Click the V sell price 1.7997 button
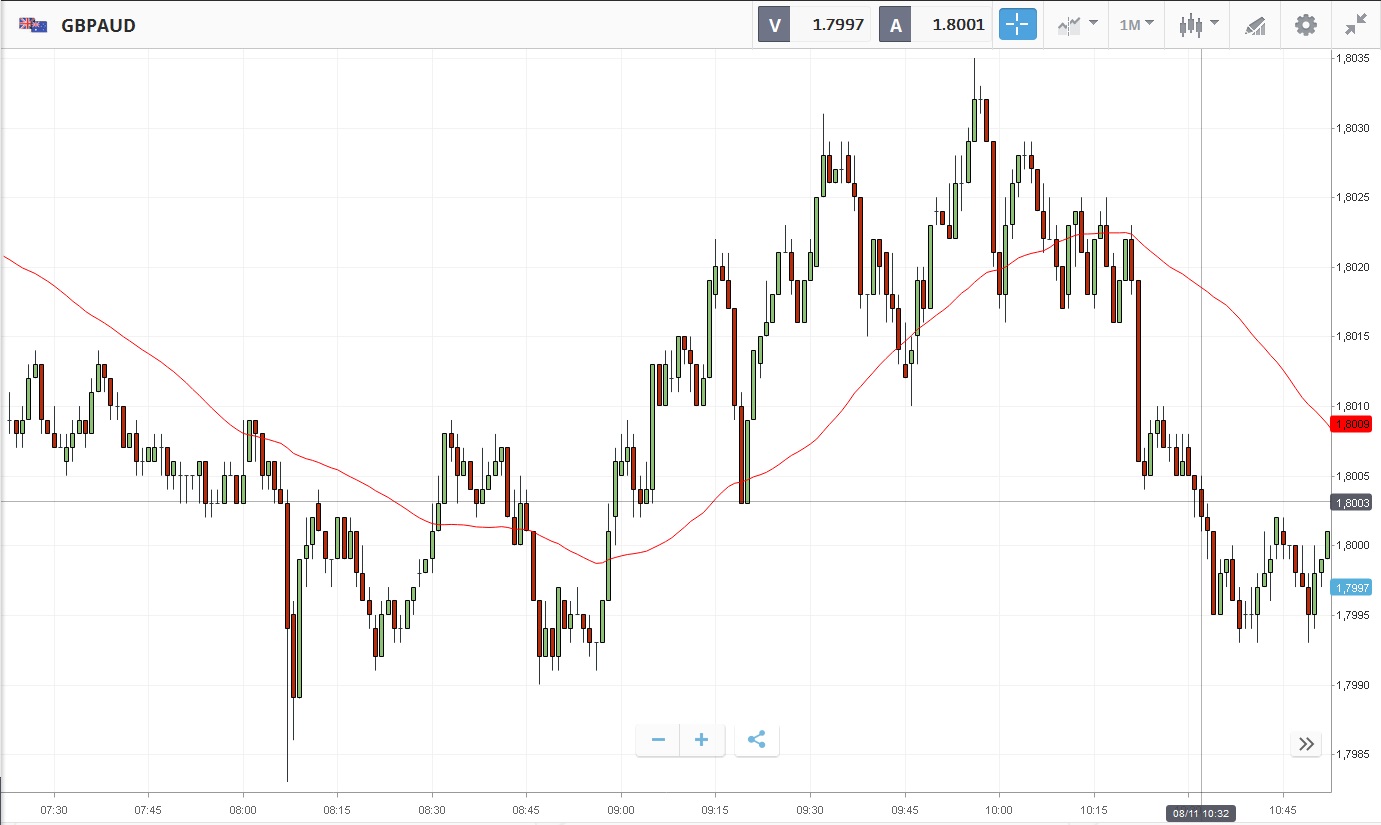This screenshot has height=825, width=1381. tap(813, 25)
